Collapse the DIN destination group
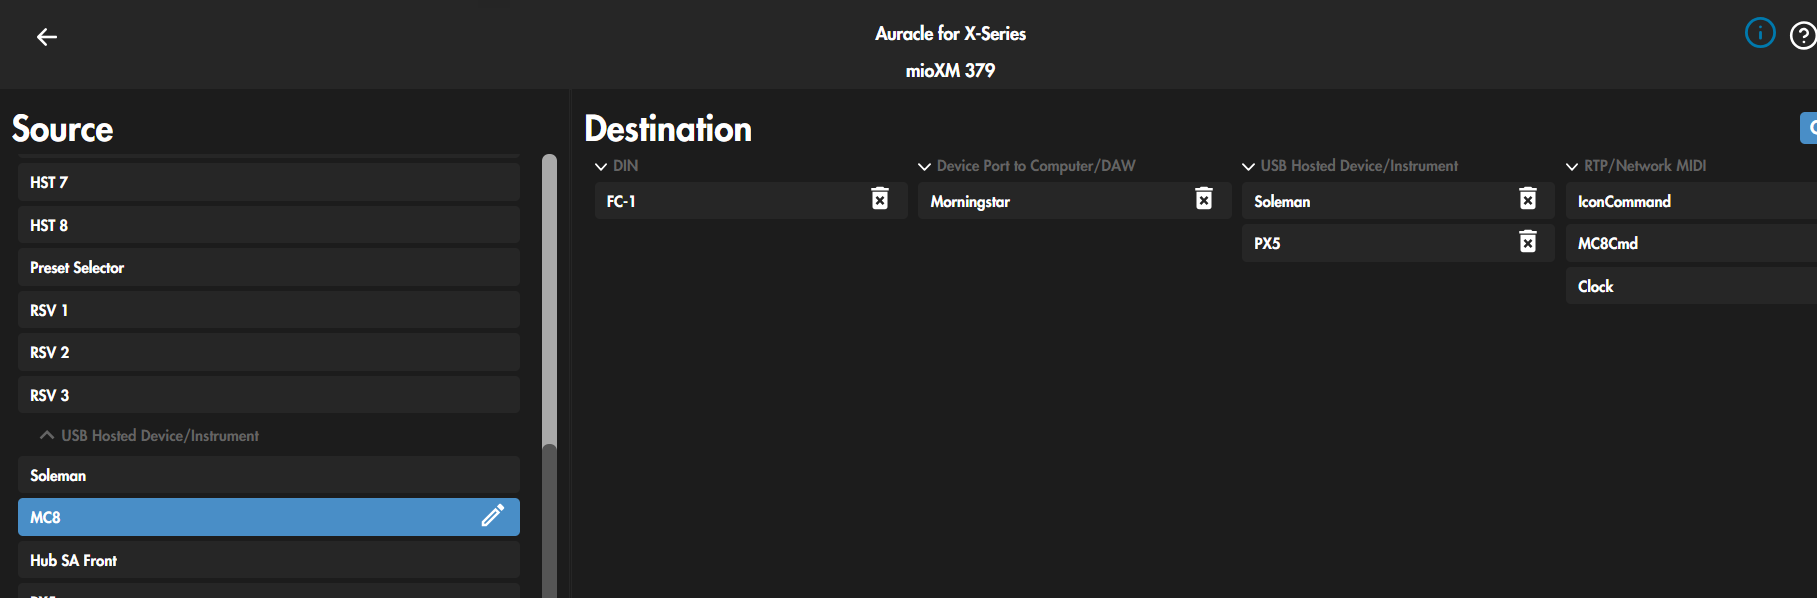1817x598 pixels. coord(601,166)
